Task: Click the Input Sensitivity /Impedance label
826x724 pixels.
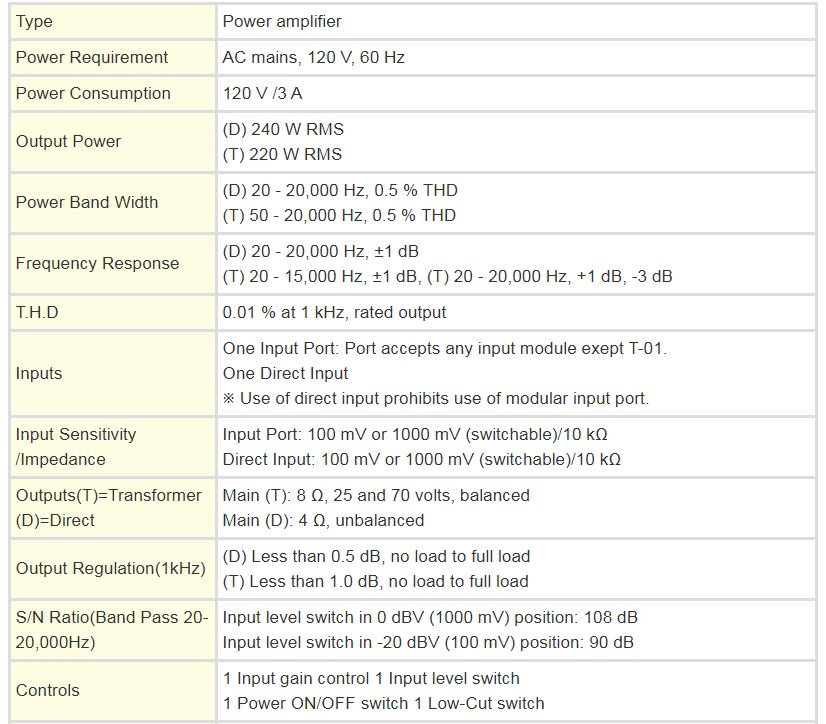Action: pyautogui.click(x=76, y=447)
